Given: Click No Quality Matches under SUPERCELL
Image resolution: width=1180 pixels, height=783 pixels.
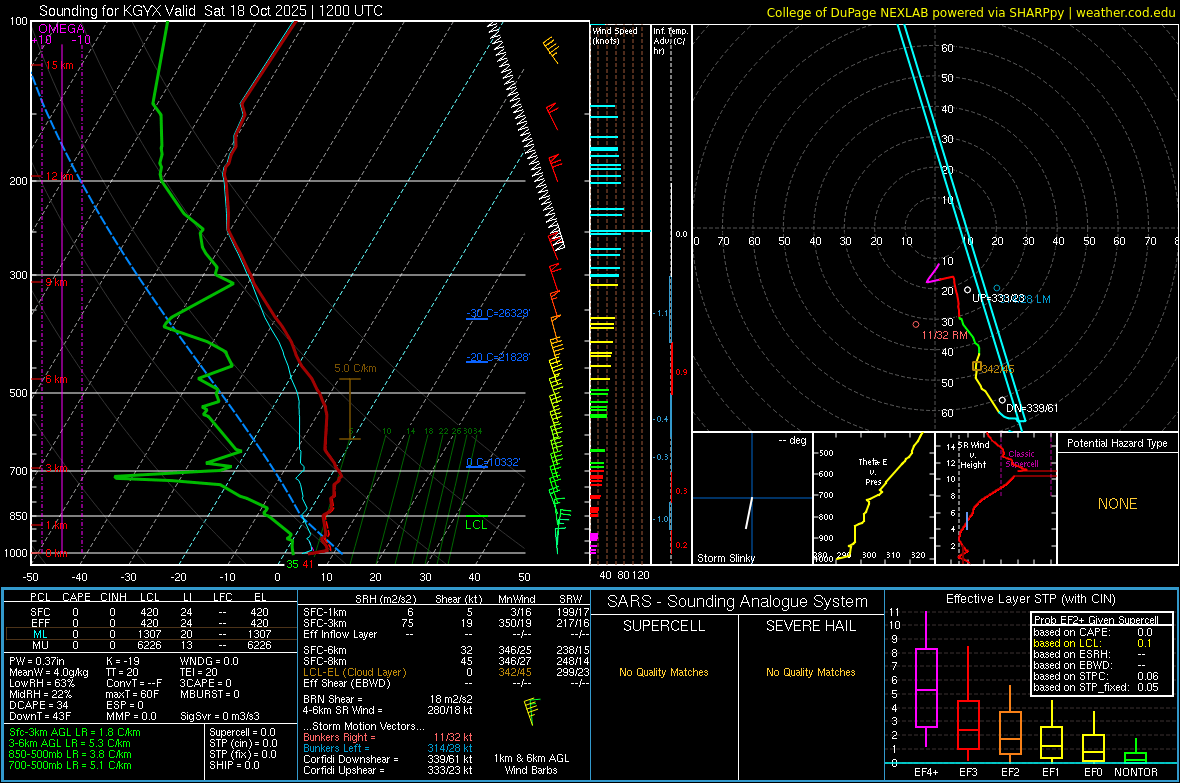Looking at the screenshot, I should tap(664, 672).
